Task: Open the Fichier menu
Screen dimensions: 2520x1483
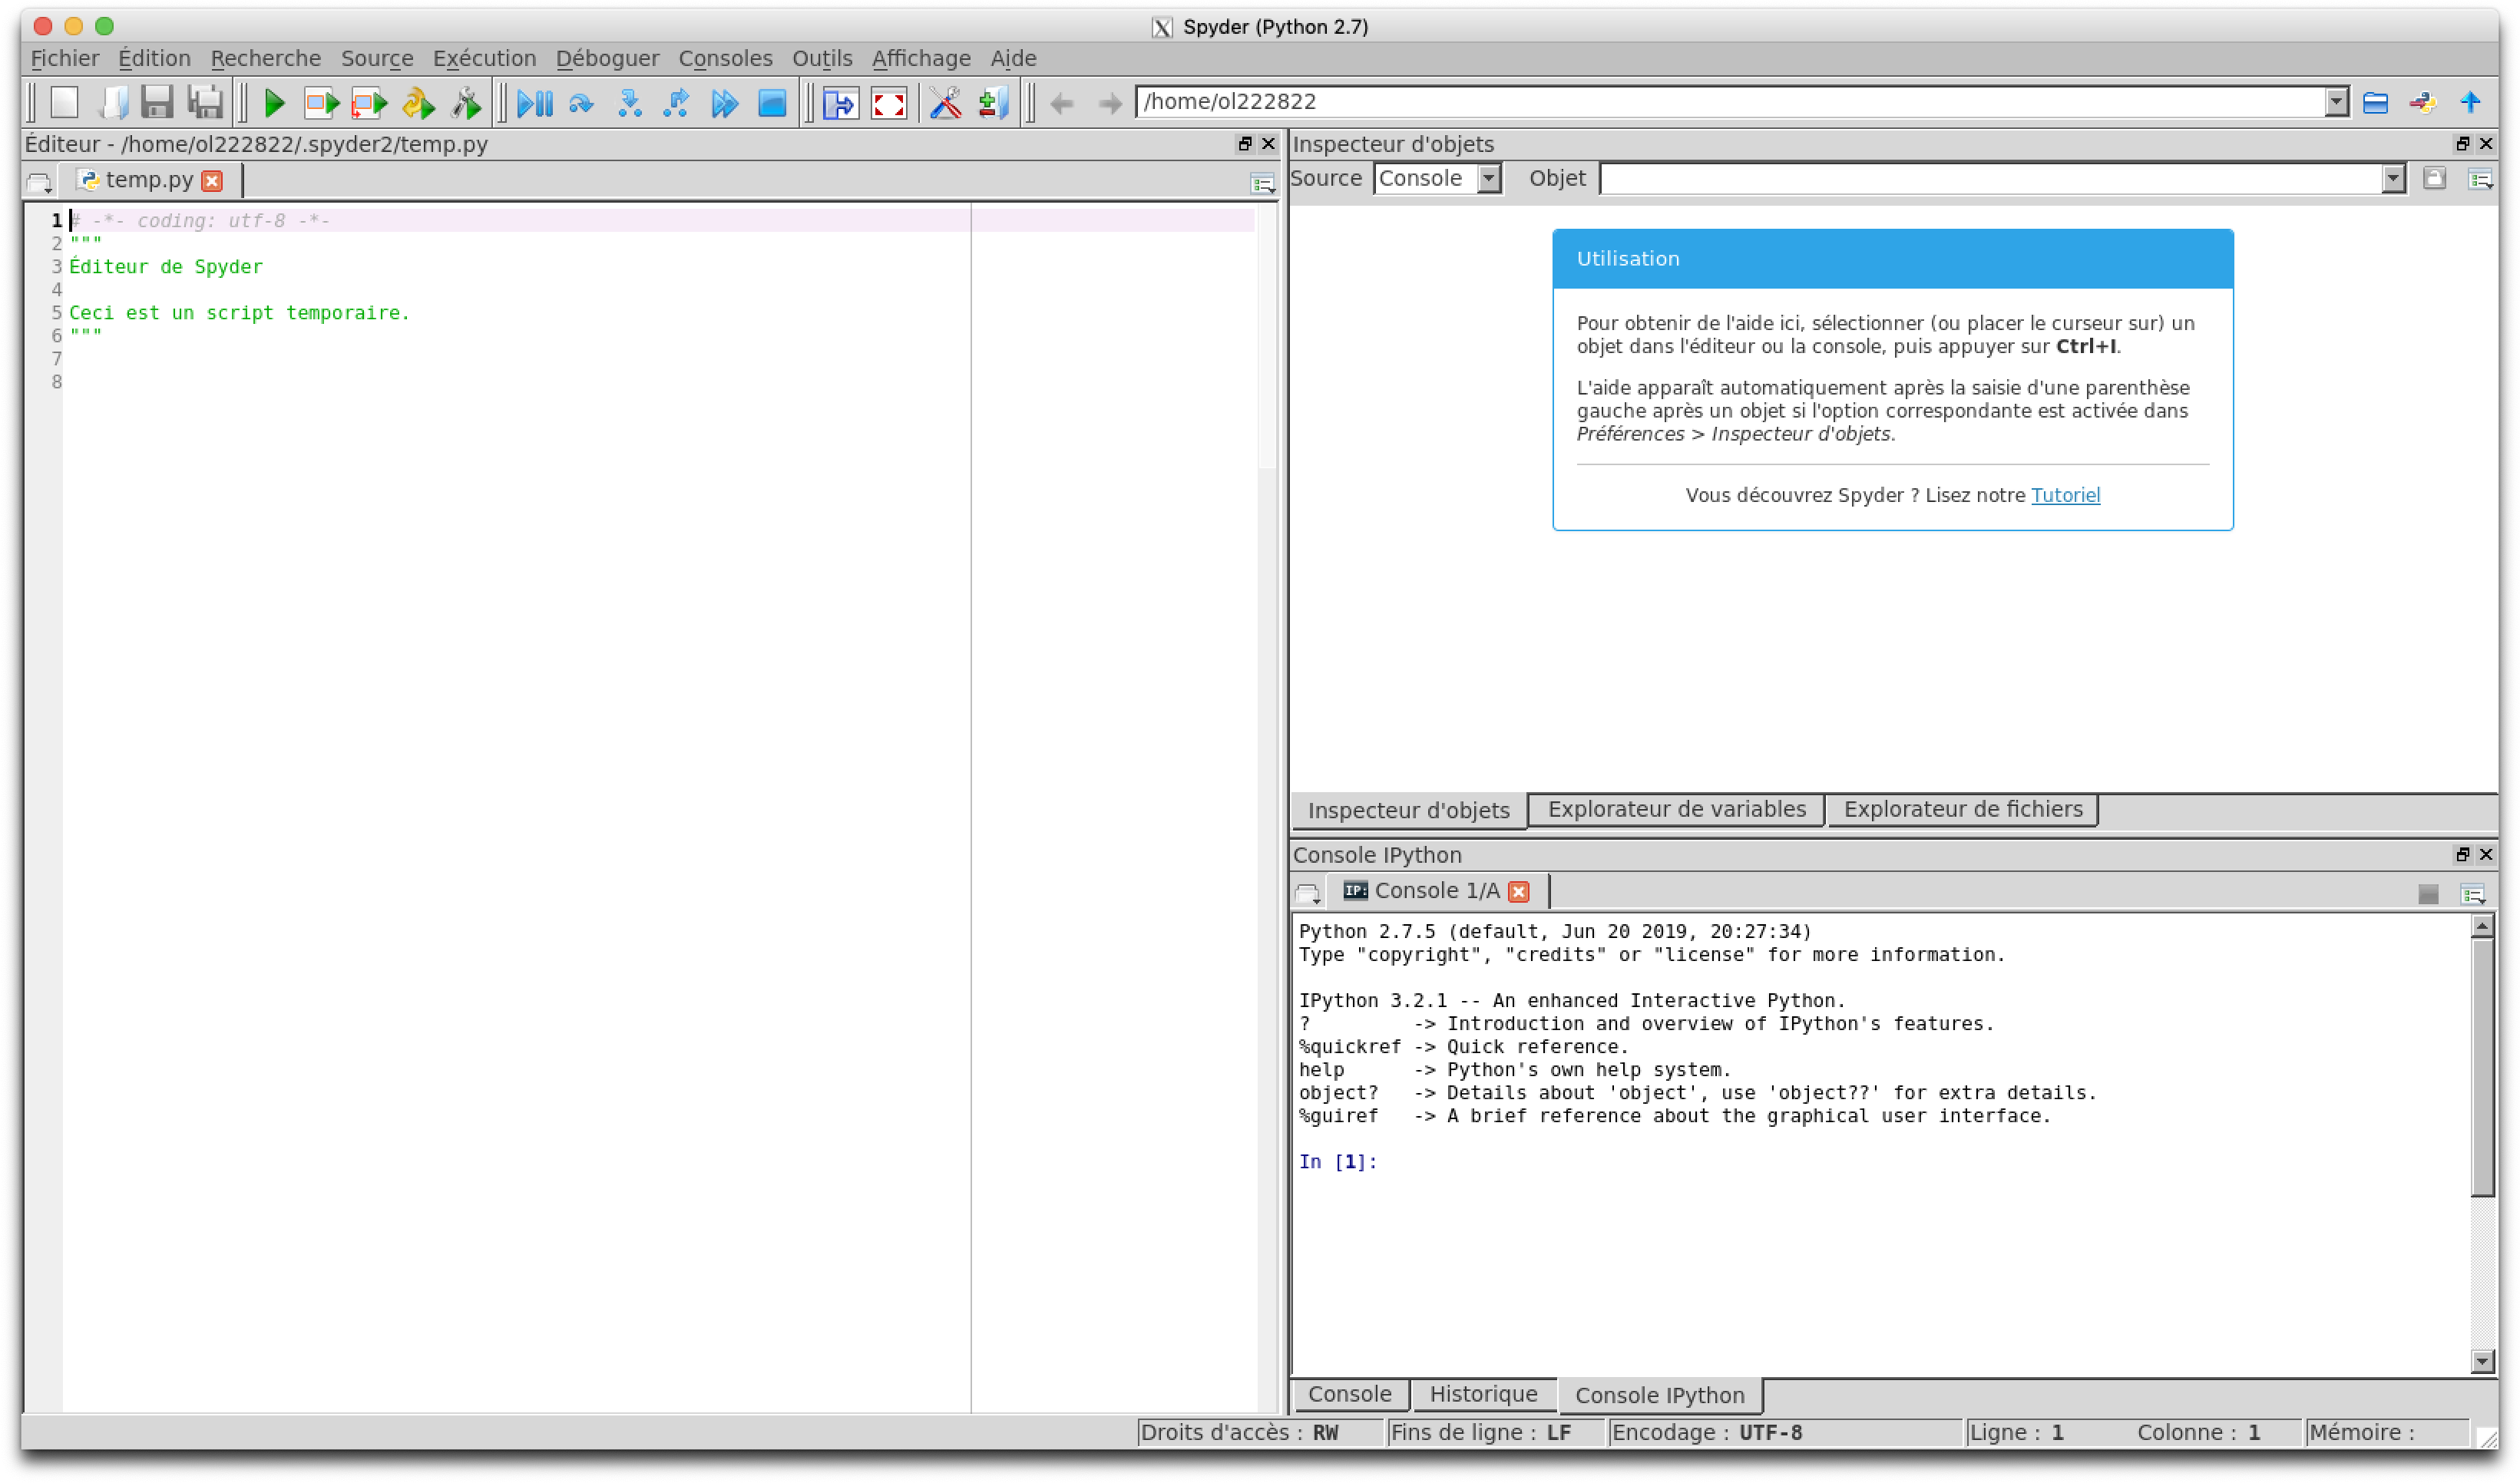Action: [65, 58]
